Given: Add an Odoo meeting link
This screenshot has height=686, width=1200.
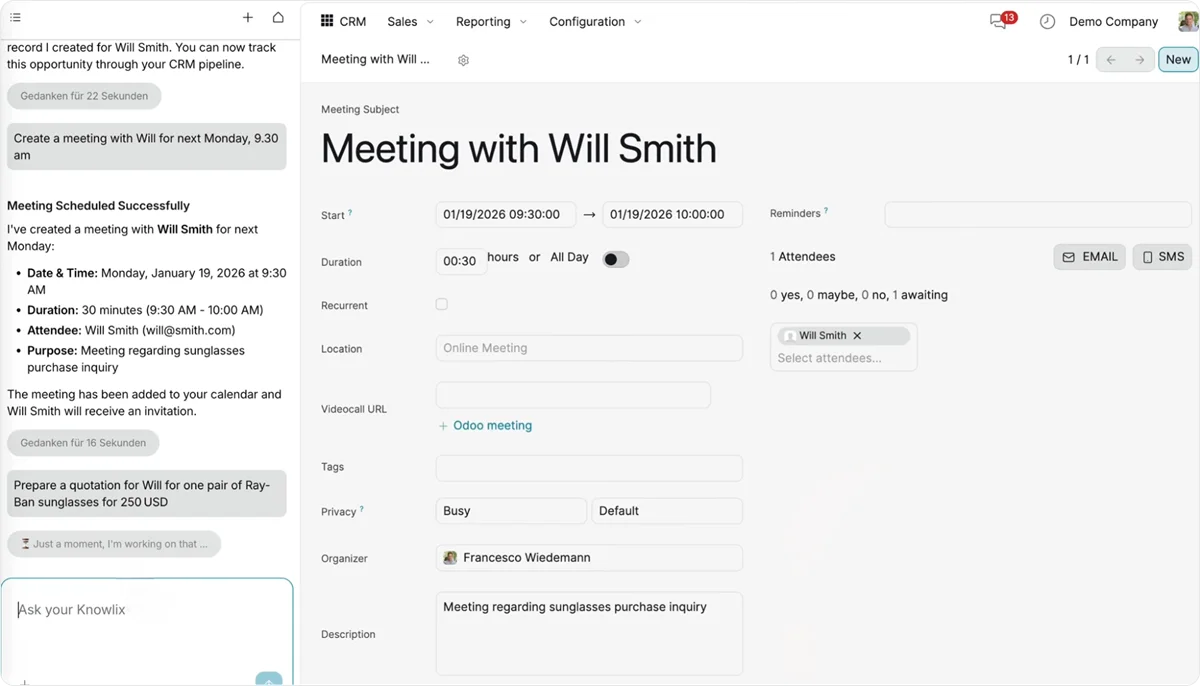Looking at the screenshot, I should (x=485, y=425).
